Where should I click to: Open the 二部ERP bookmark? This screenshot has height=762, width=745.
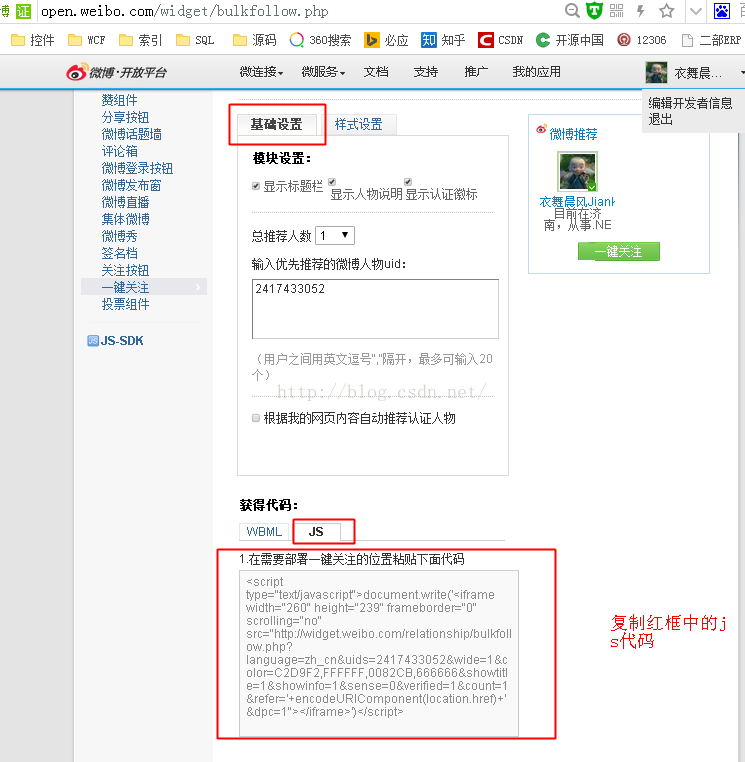tap(711, 40)
